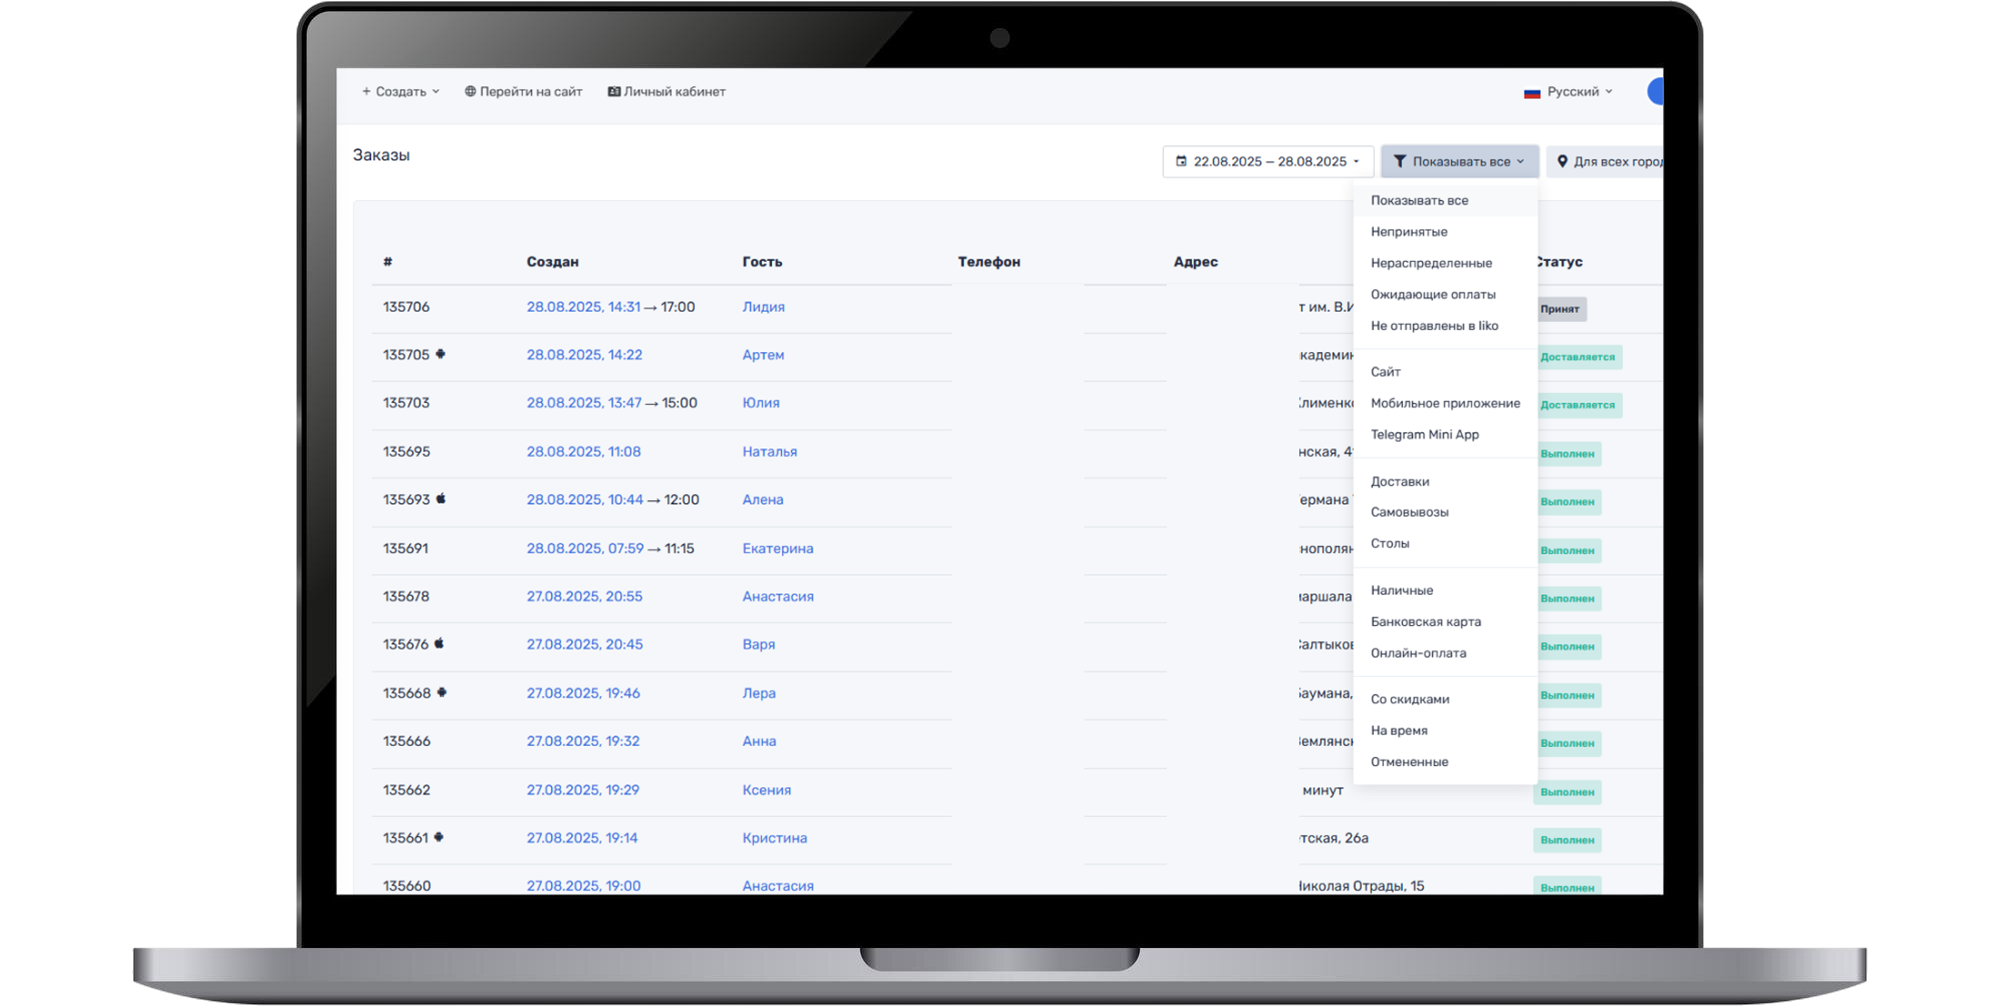Select the Отмененные filter entry

coord(1409,762)
